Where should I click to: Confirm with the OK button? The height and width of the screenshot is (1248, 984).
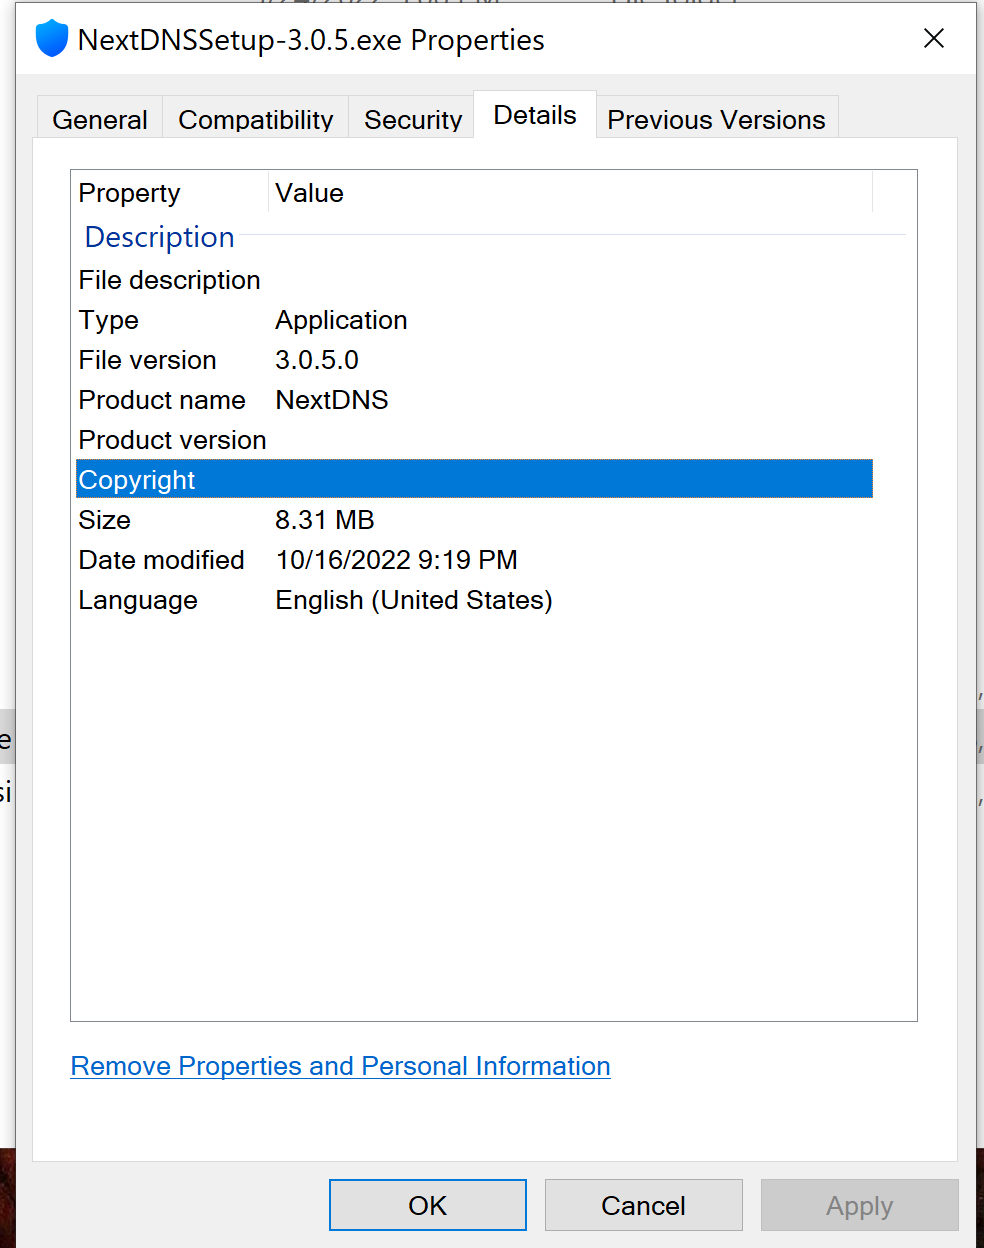pyautogui.click(x=428, y=1205)
